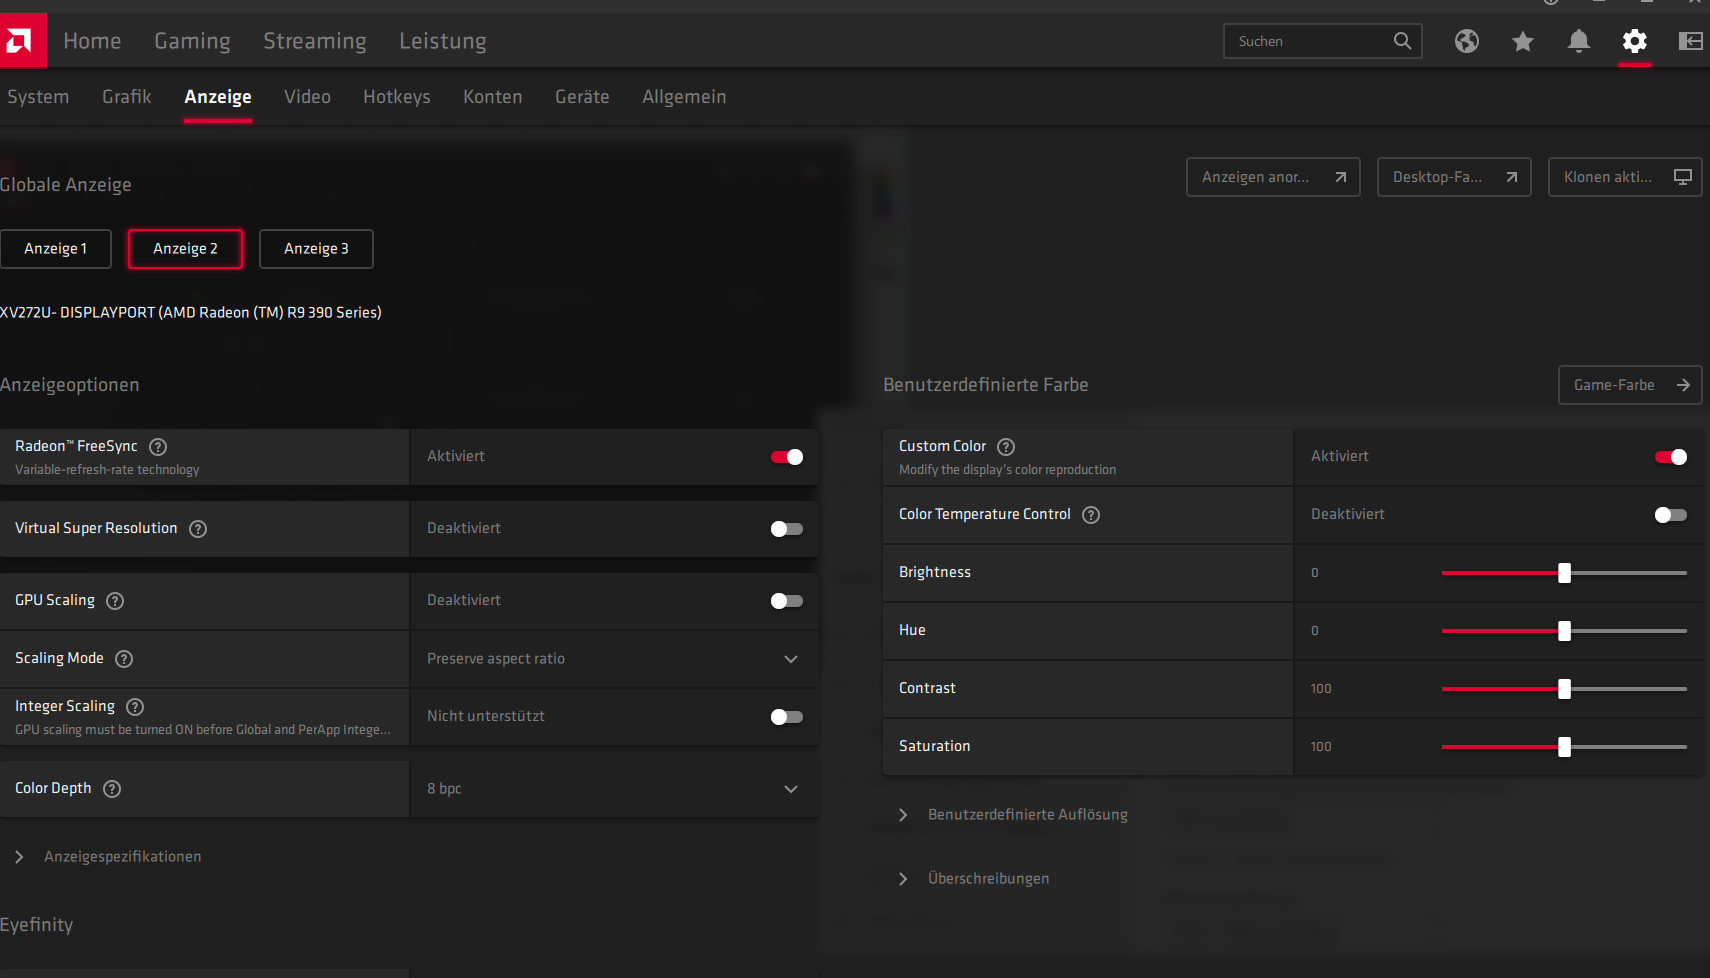Switch to Hotkeys settings tab
Screen dimensions: 1710x978
click(x=397, y=97)
